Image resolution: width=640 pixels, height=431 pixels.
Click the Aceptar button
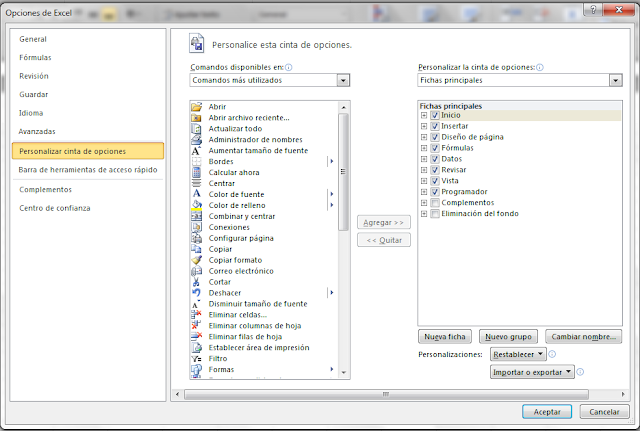tap(547, 412)
